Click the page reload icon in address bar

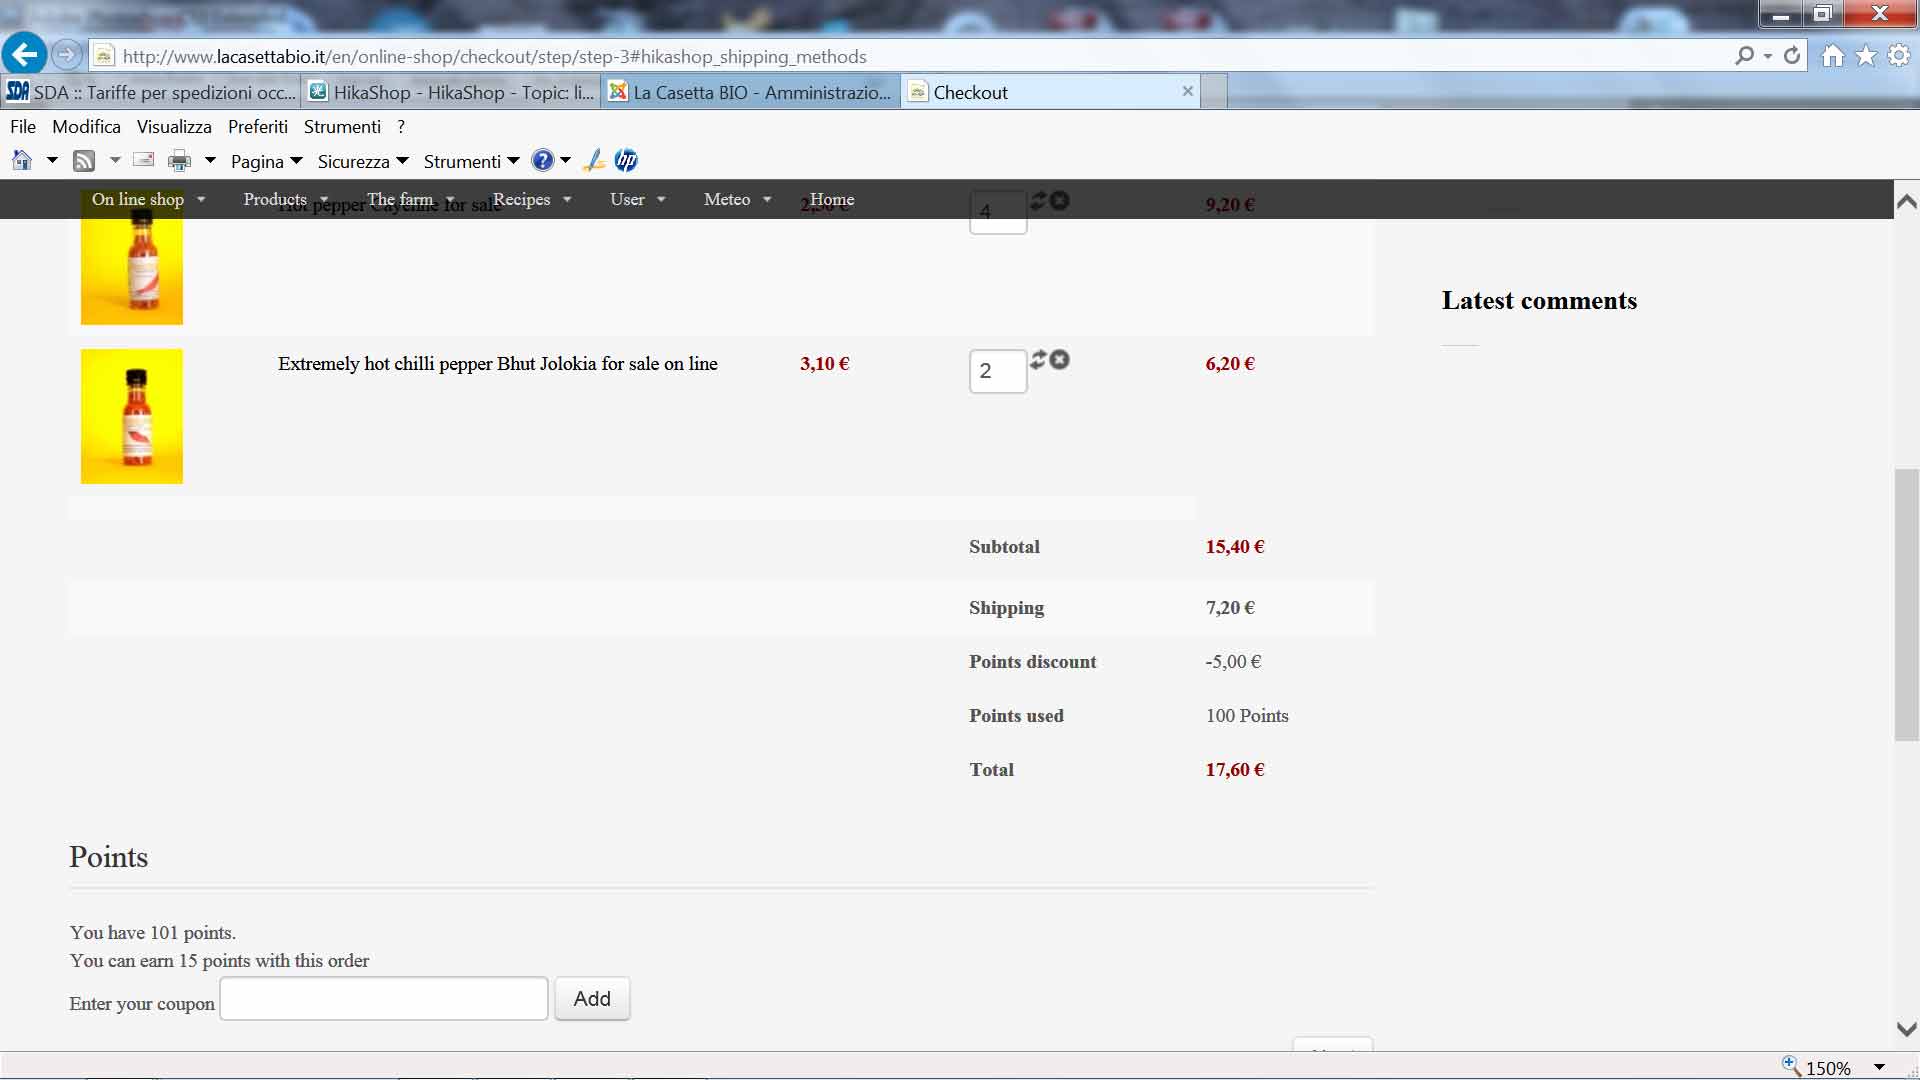click(x=1792, y=56)
